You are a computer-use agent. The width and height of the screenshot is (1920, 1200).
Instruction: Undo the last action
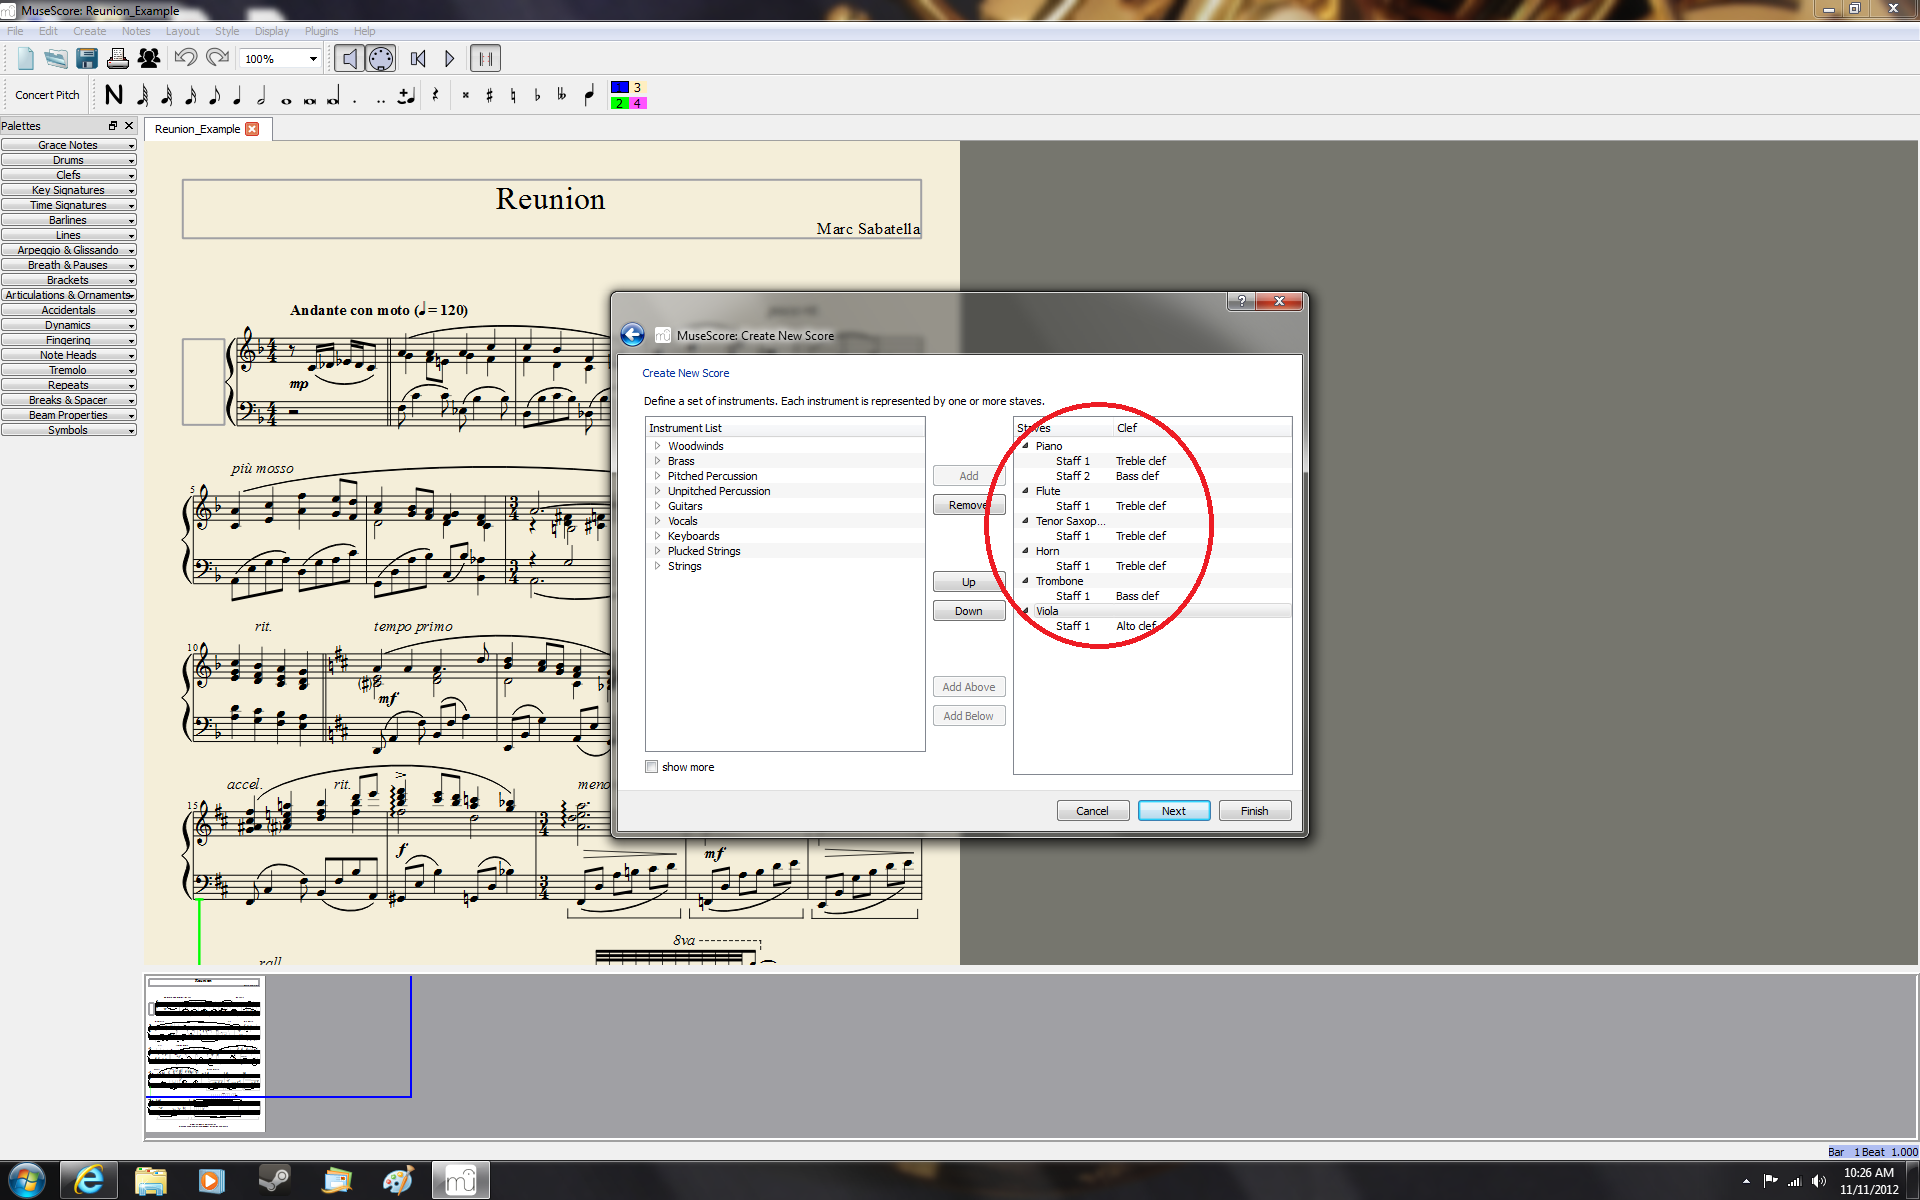point(186,59)
